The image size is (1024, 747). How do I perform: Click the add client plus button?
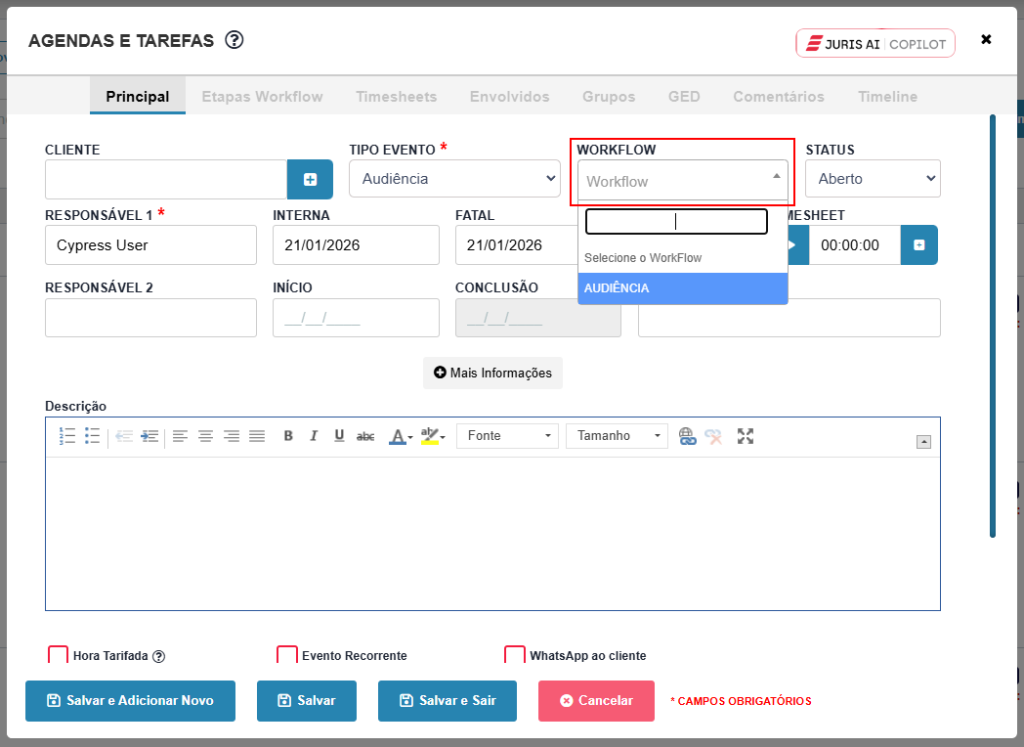click(310, 179)
